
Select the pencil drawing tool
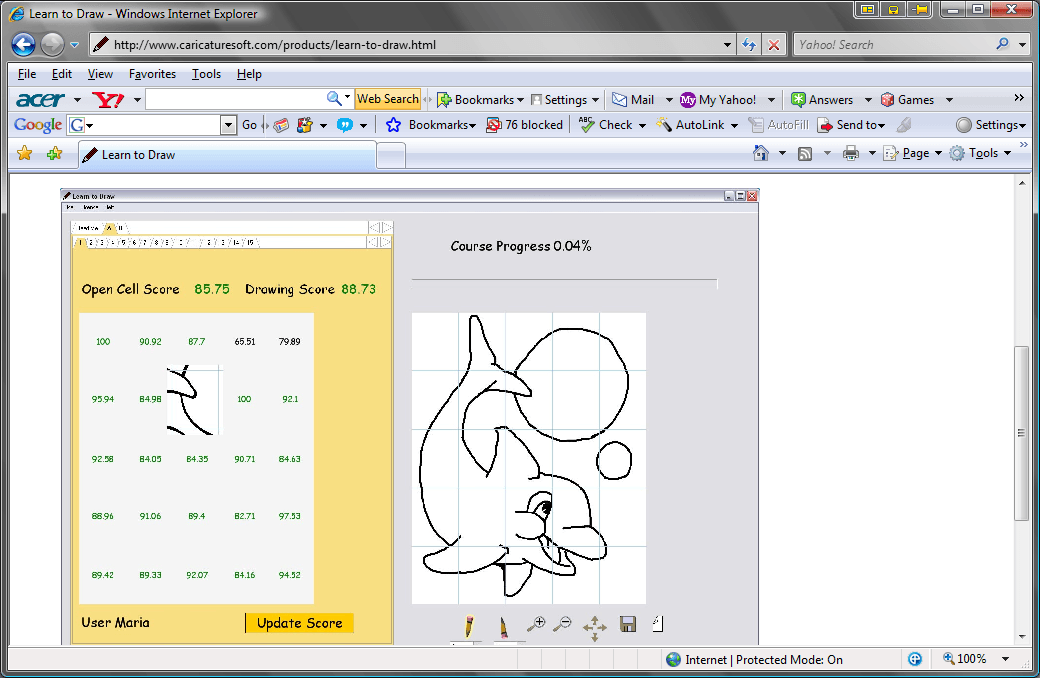[x=468, y=626]
